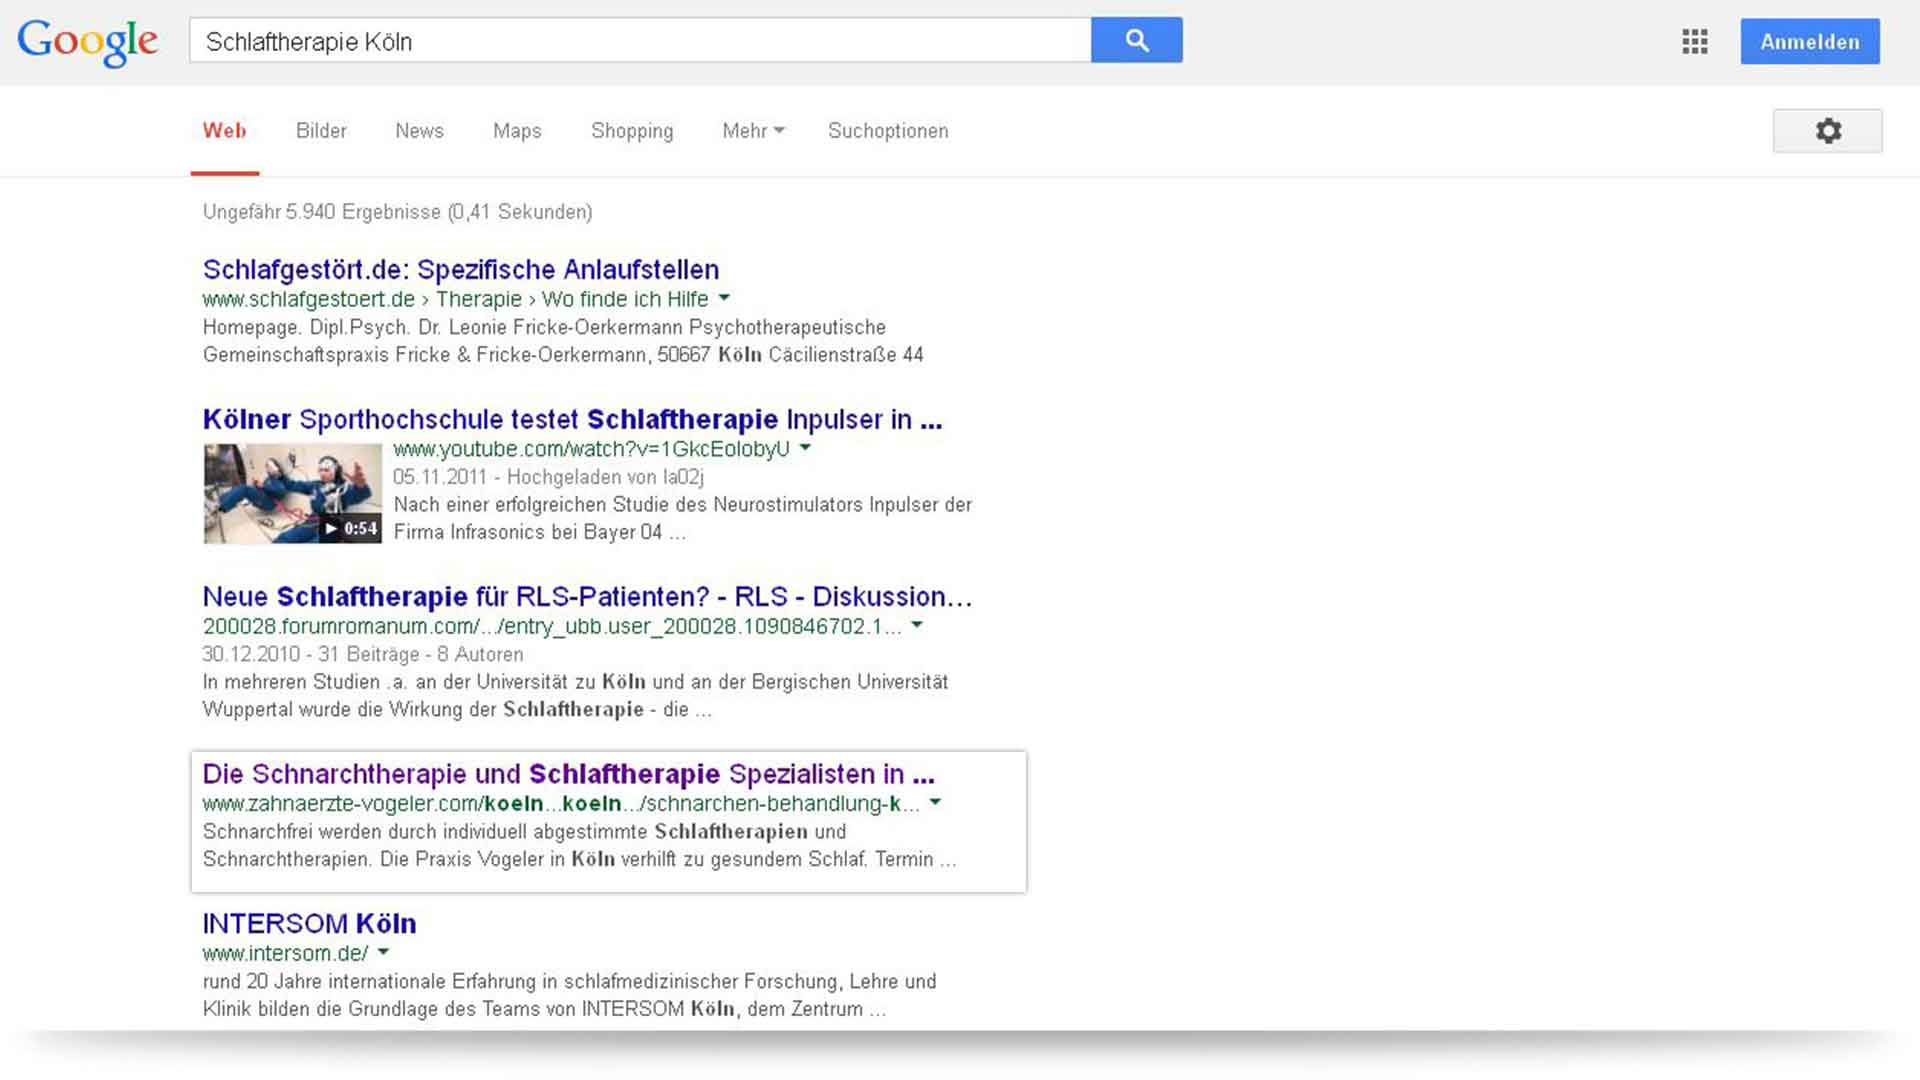Screen dimensions: 1920x1080
Task: Click '30.12.2010 - 31 Beiträge - 8 Autoren' text
Action: pyautogui.click(x=363, y=654)
